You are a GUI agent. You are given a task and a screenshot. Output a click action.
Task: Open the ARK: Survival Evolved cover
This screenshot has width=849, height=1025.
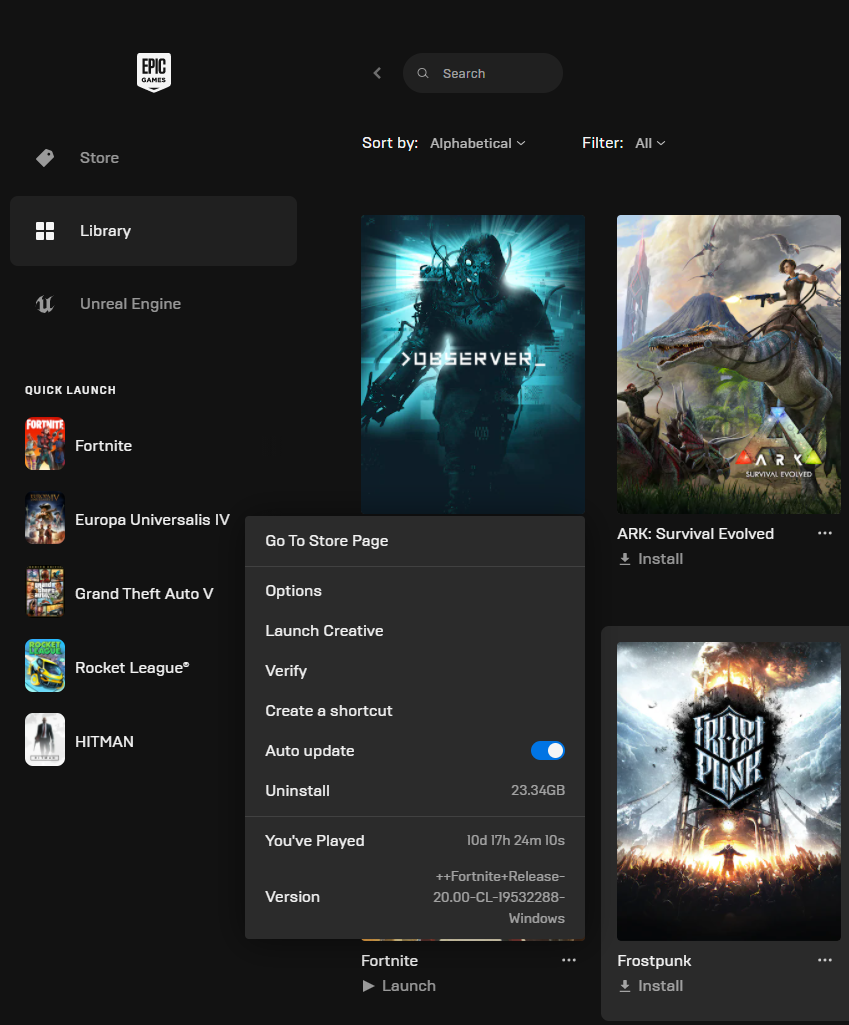[729, 365]
